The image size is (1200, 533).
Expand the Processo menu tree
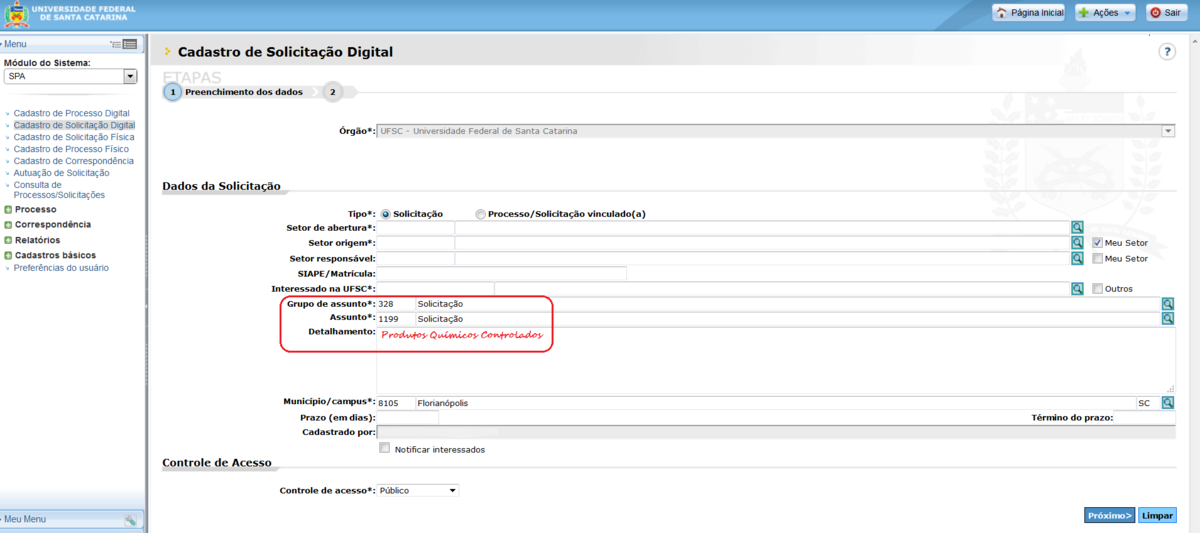[8, 210]
